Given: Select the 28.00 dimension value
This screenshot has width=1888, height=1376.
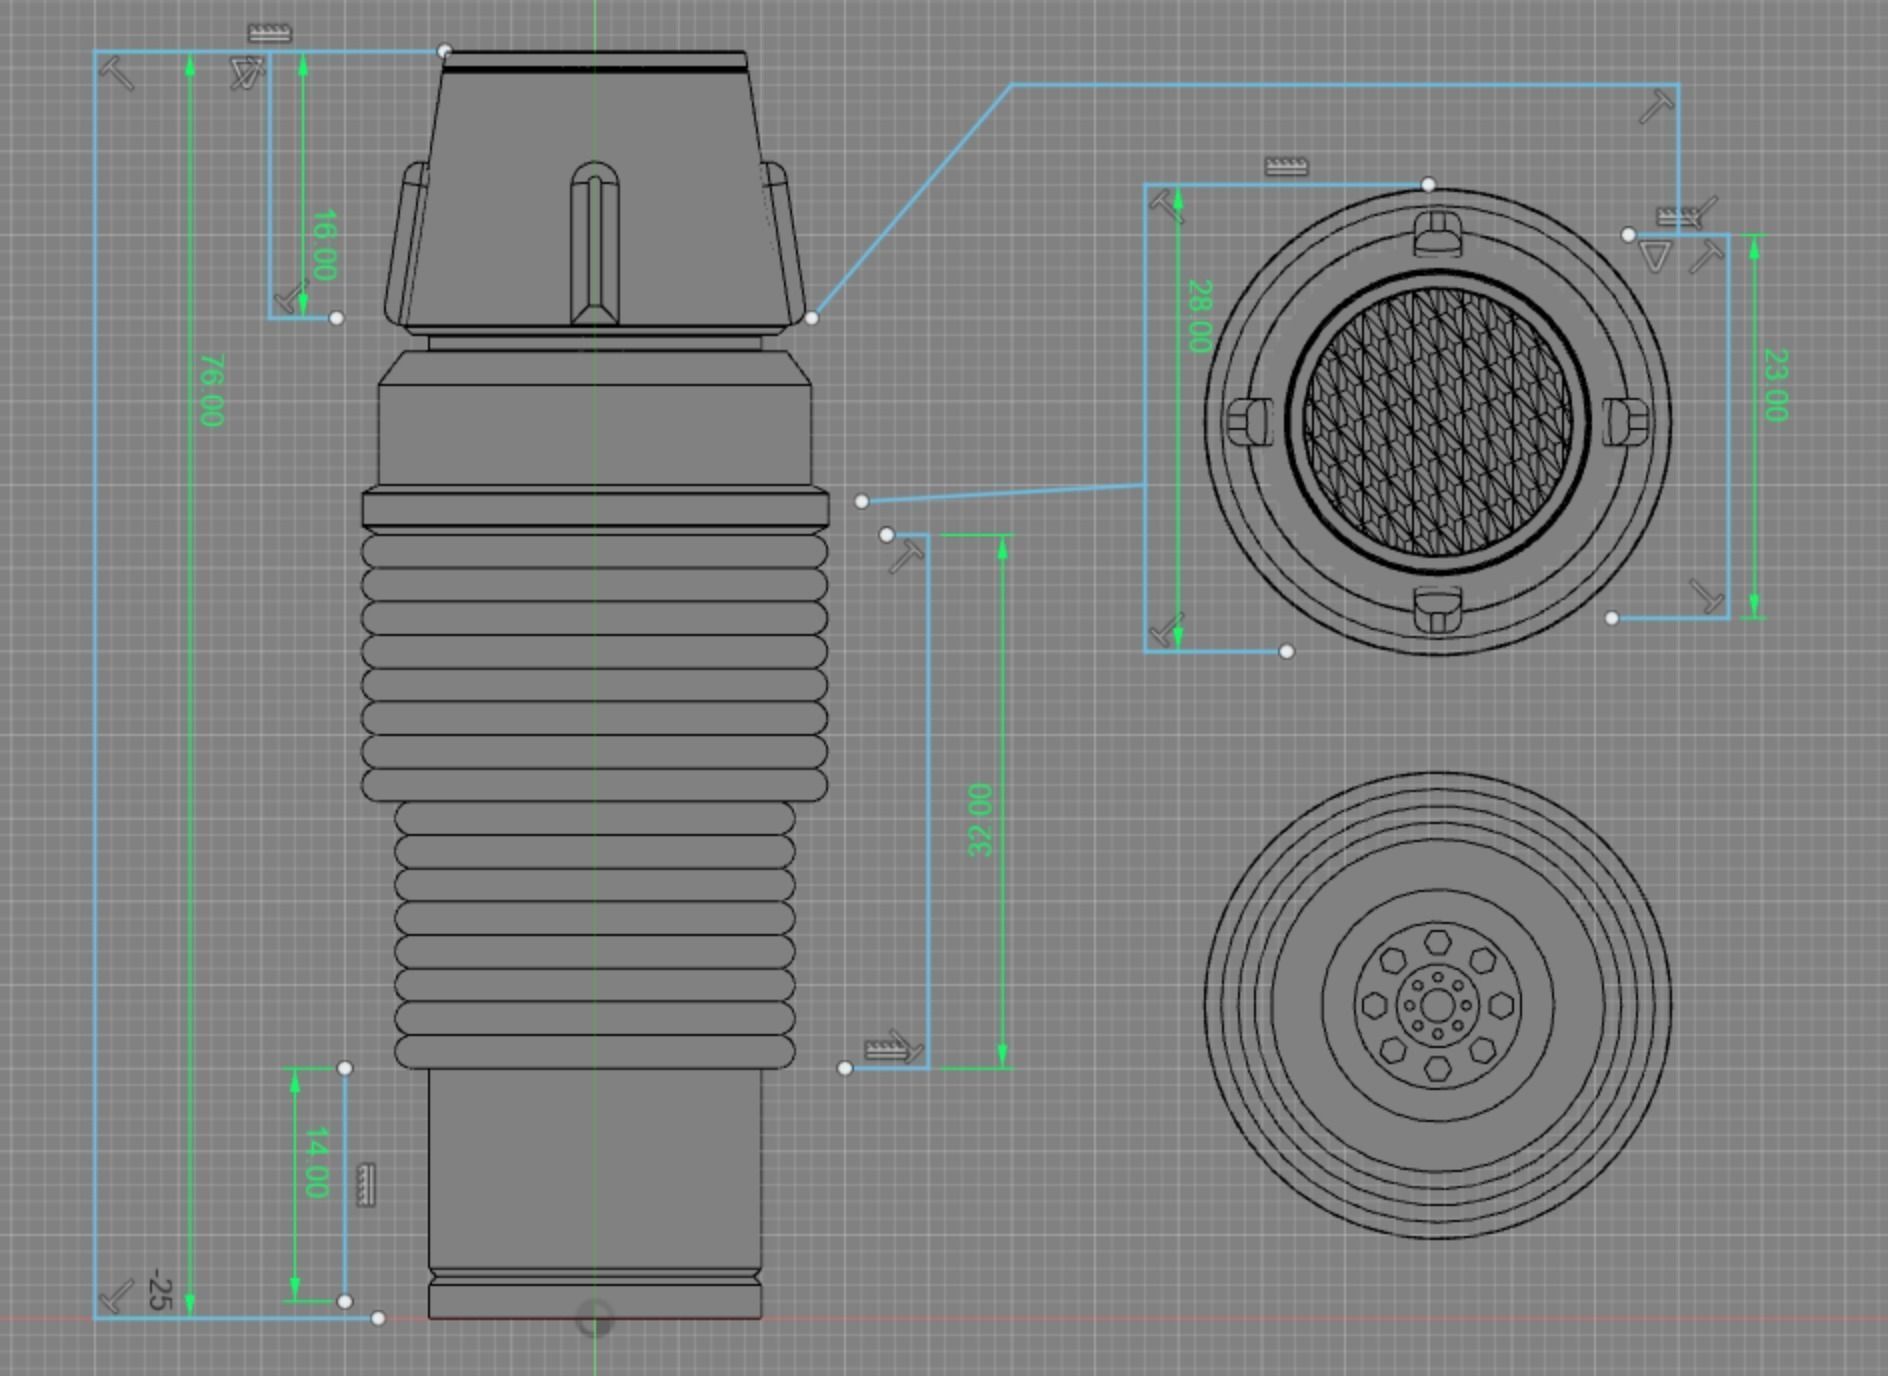Looking at the screenshot, I should click(1200, 316).
